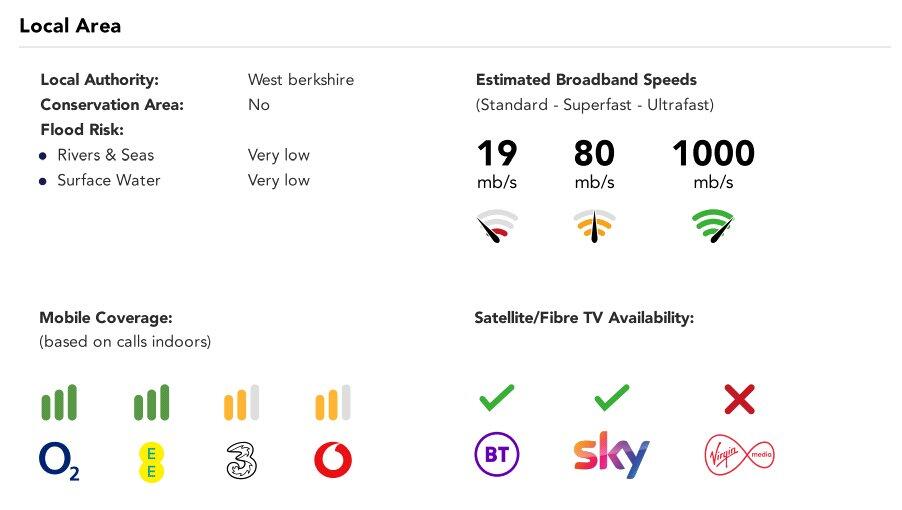Click the EE signal strength bars
Screen dimensions: 902x510
tap(151, 403)
